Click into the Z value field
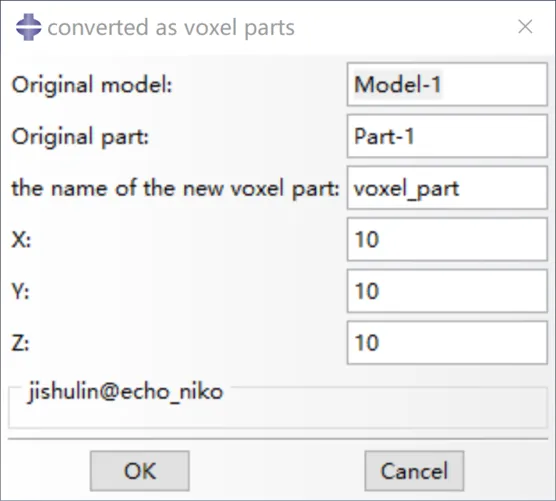Viewport: 556px width, 501px height. tap(447, 343)
